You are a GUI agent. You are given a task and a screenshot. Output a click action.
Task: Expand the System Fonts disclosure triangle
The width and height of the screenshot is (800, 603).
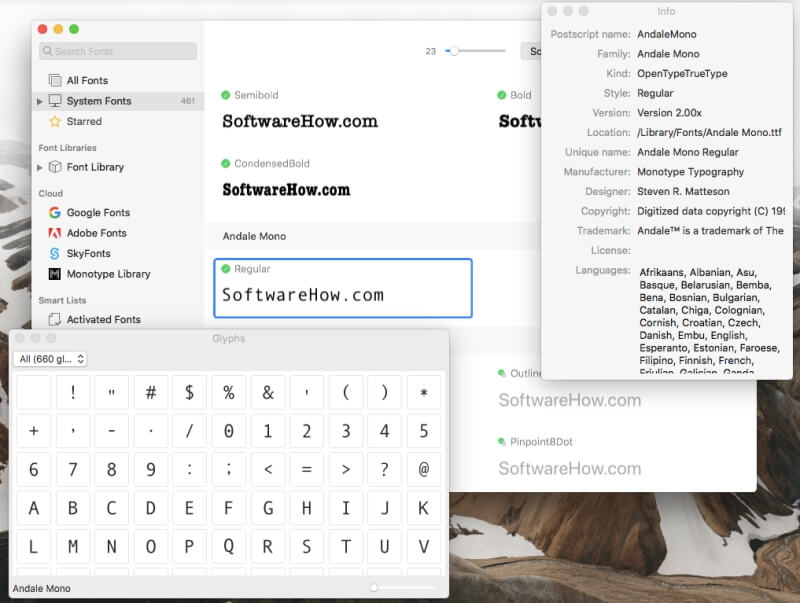click(x=40, y=102)
